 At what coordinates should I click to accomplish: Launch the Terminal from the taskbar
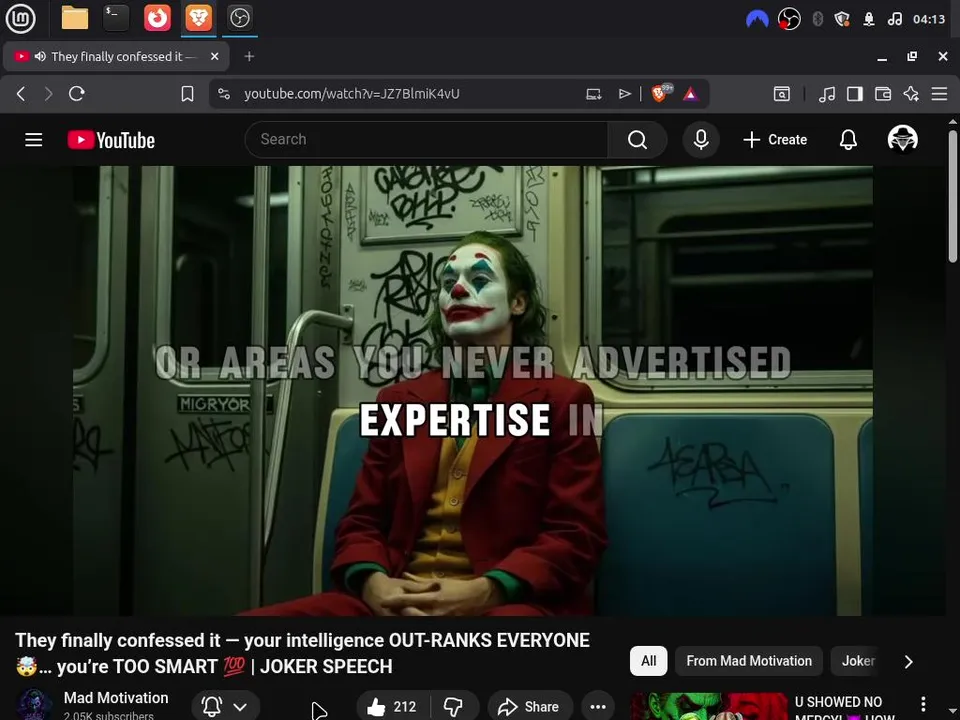116,18
